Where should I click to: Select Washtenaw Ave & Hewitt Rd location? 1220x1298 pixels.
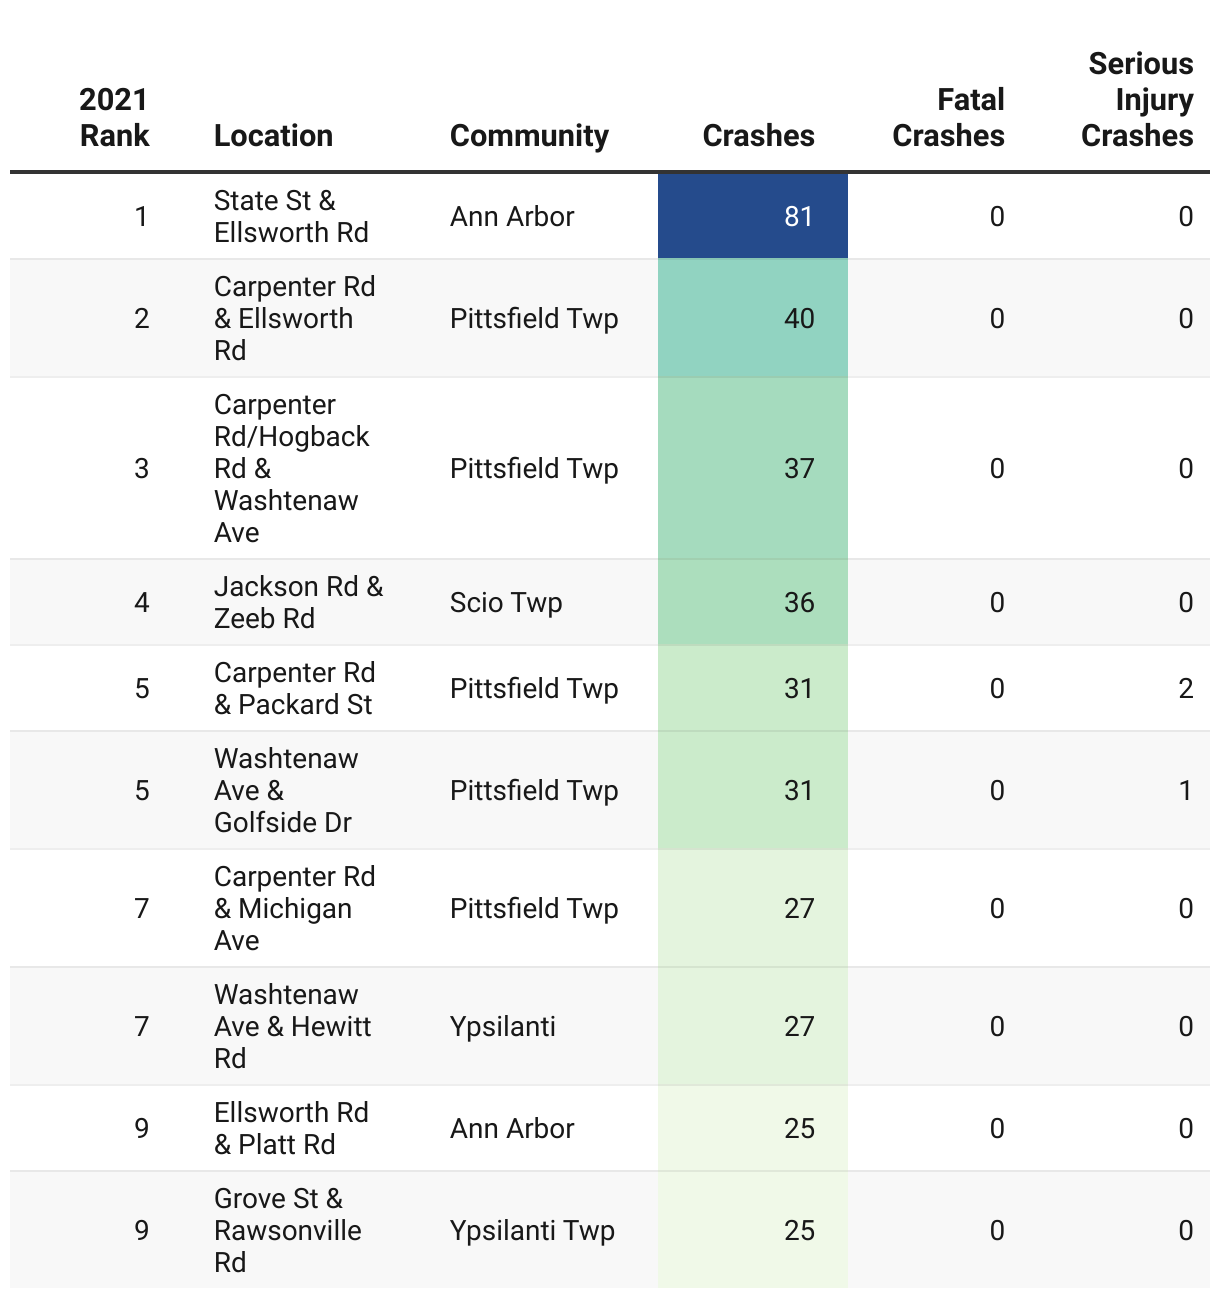pos(292,1026)
